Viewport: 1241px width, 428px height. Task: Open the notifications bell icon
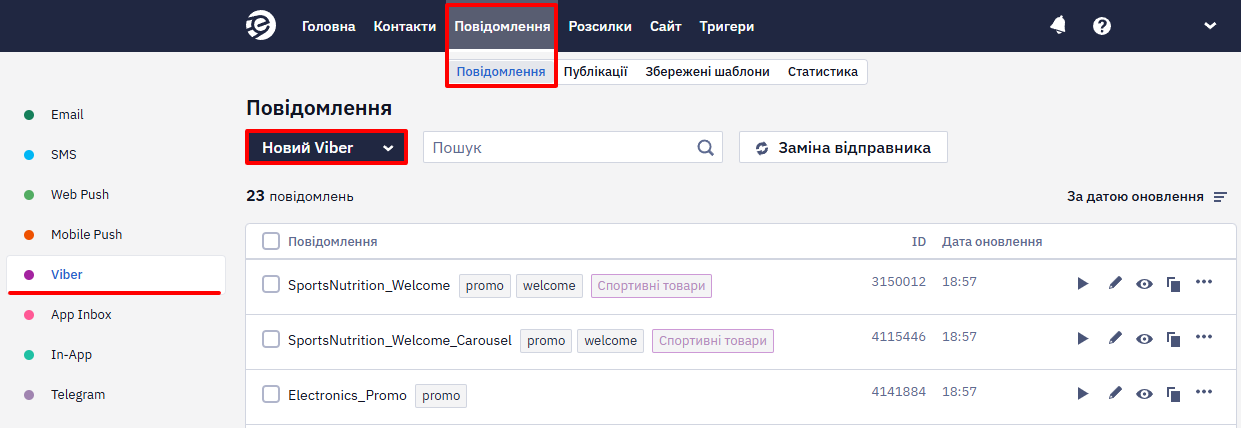(1058, 26)
